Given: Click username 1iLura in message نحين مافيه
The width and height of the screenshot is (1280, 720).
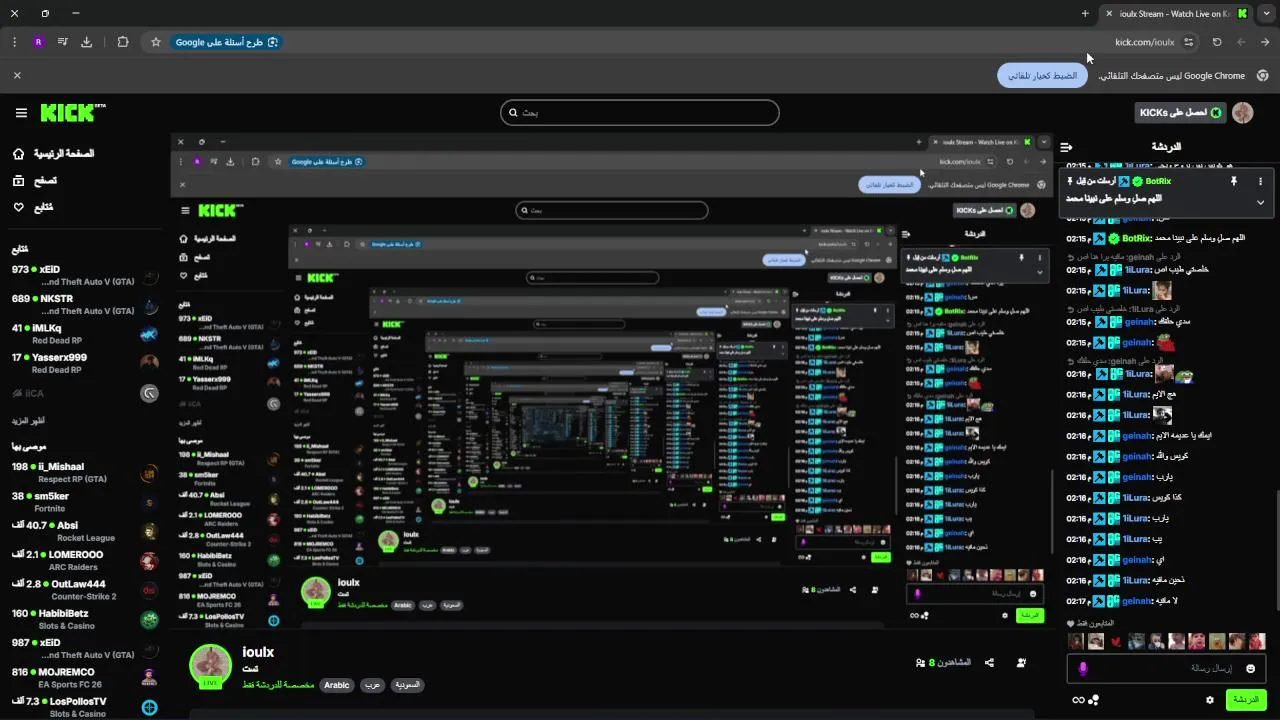Looking at the screenshot, I should pyautogui.click(x=1135, y=580).
